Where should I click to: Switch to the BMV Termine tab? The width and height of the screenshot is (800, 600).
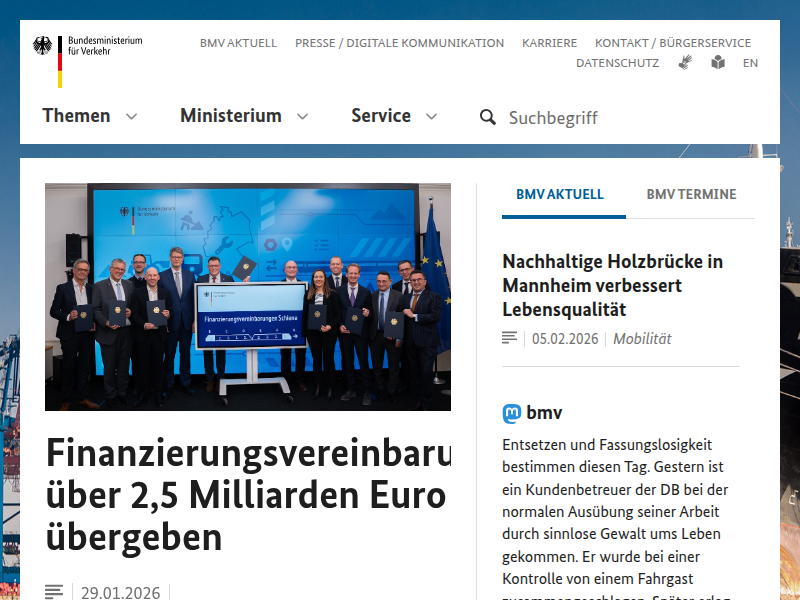tap(691, 194)
